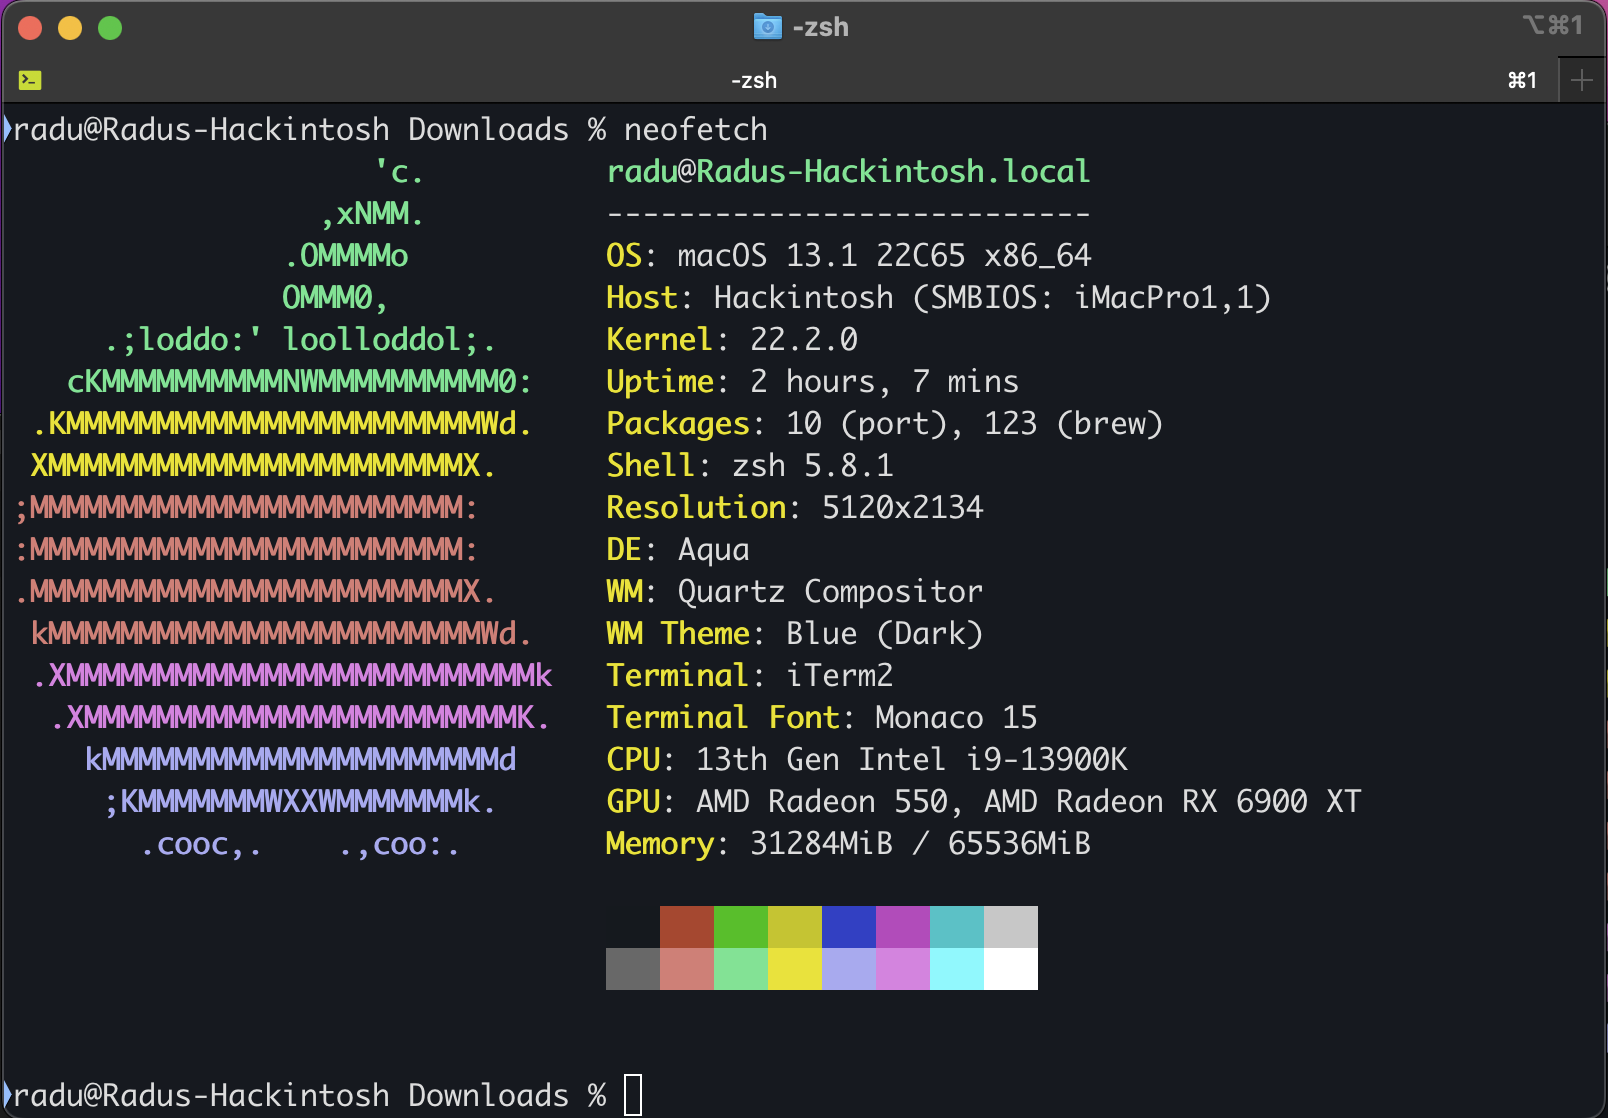
Task: Click the ⌥⌘1 label in title bar
Action: [x=1553, y=25]
